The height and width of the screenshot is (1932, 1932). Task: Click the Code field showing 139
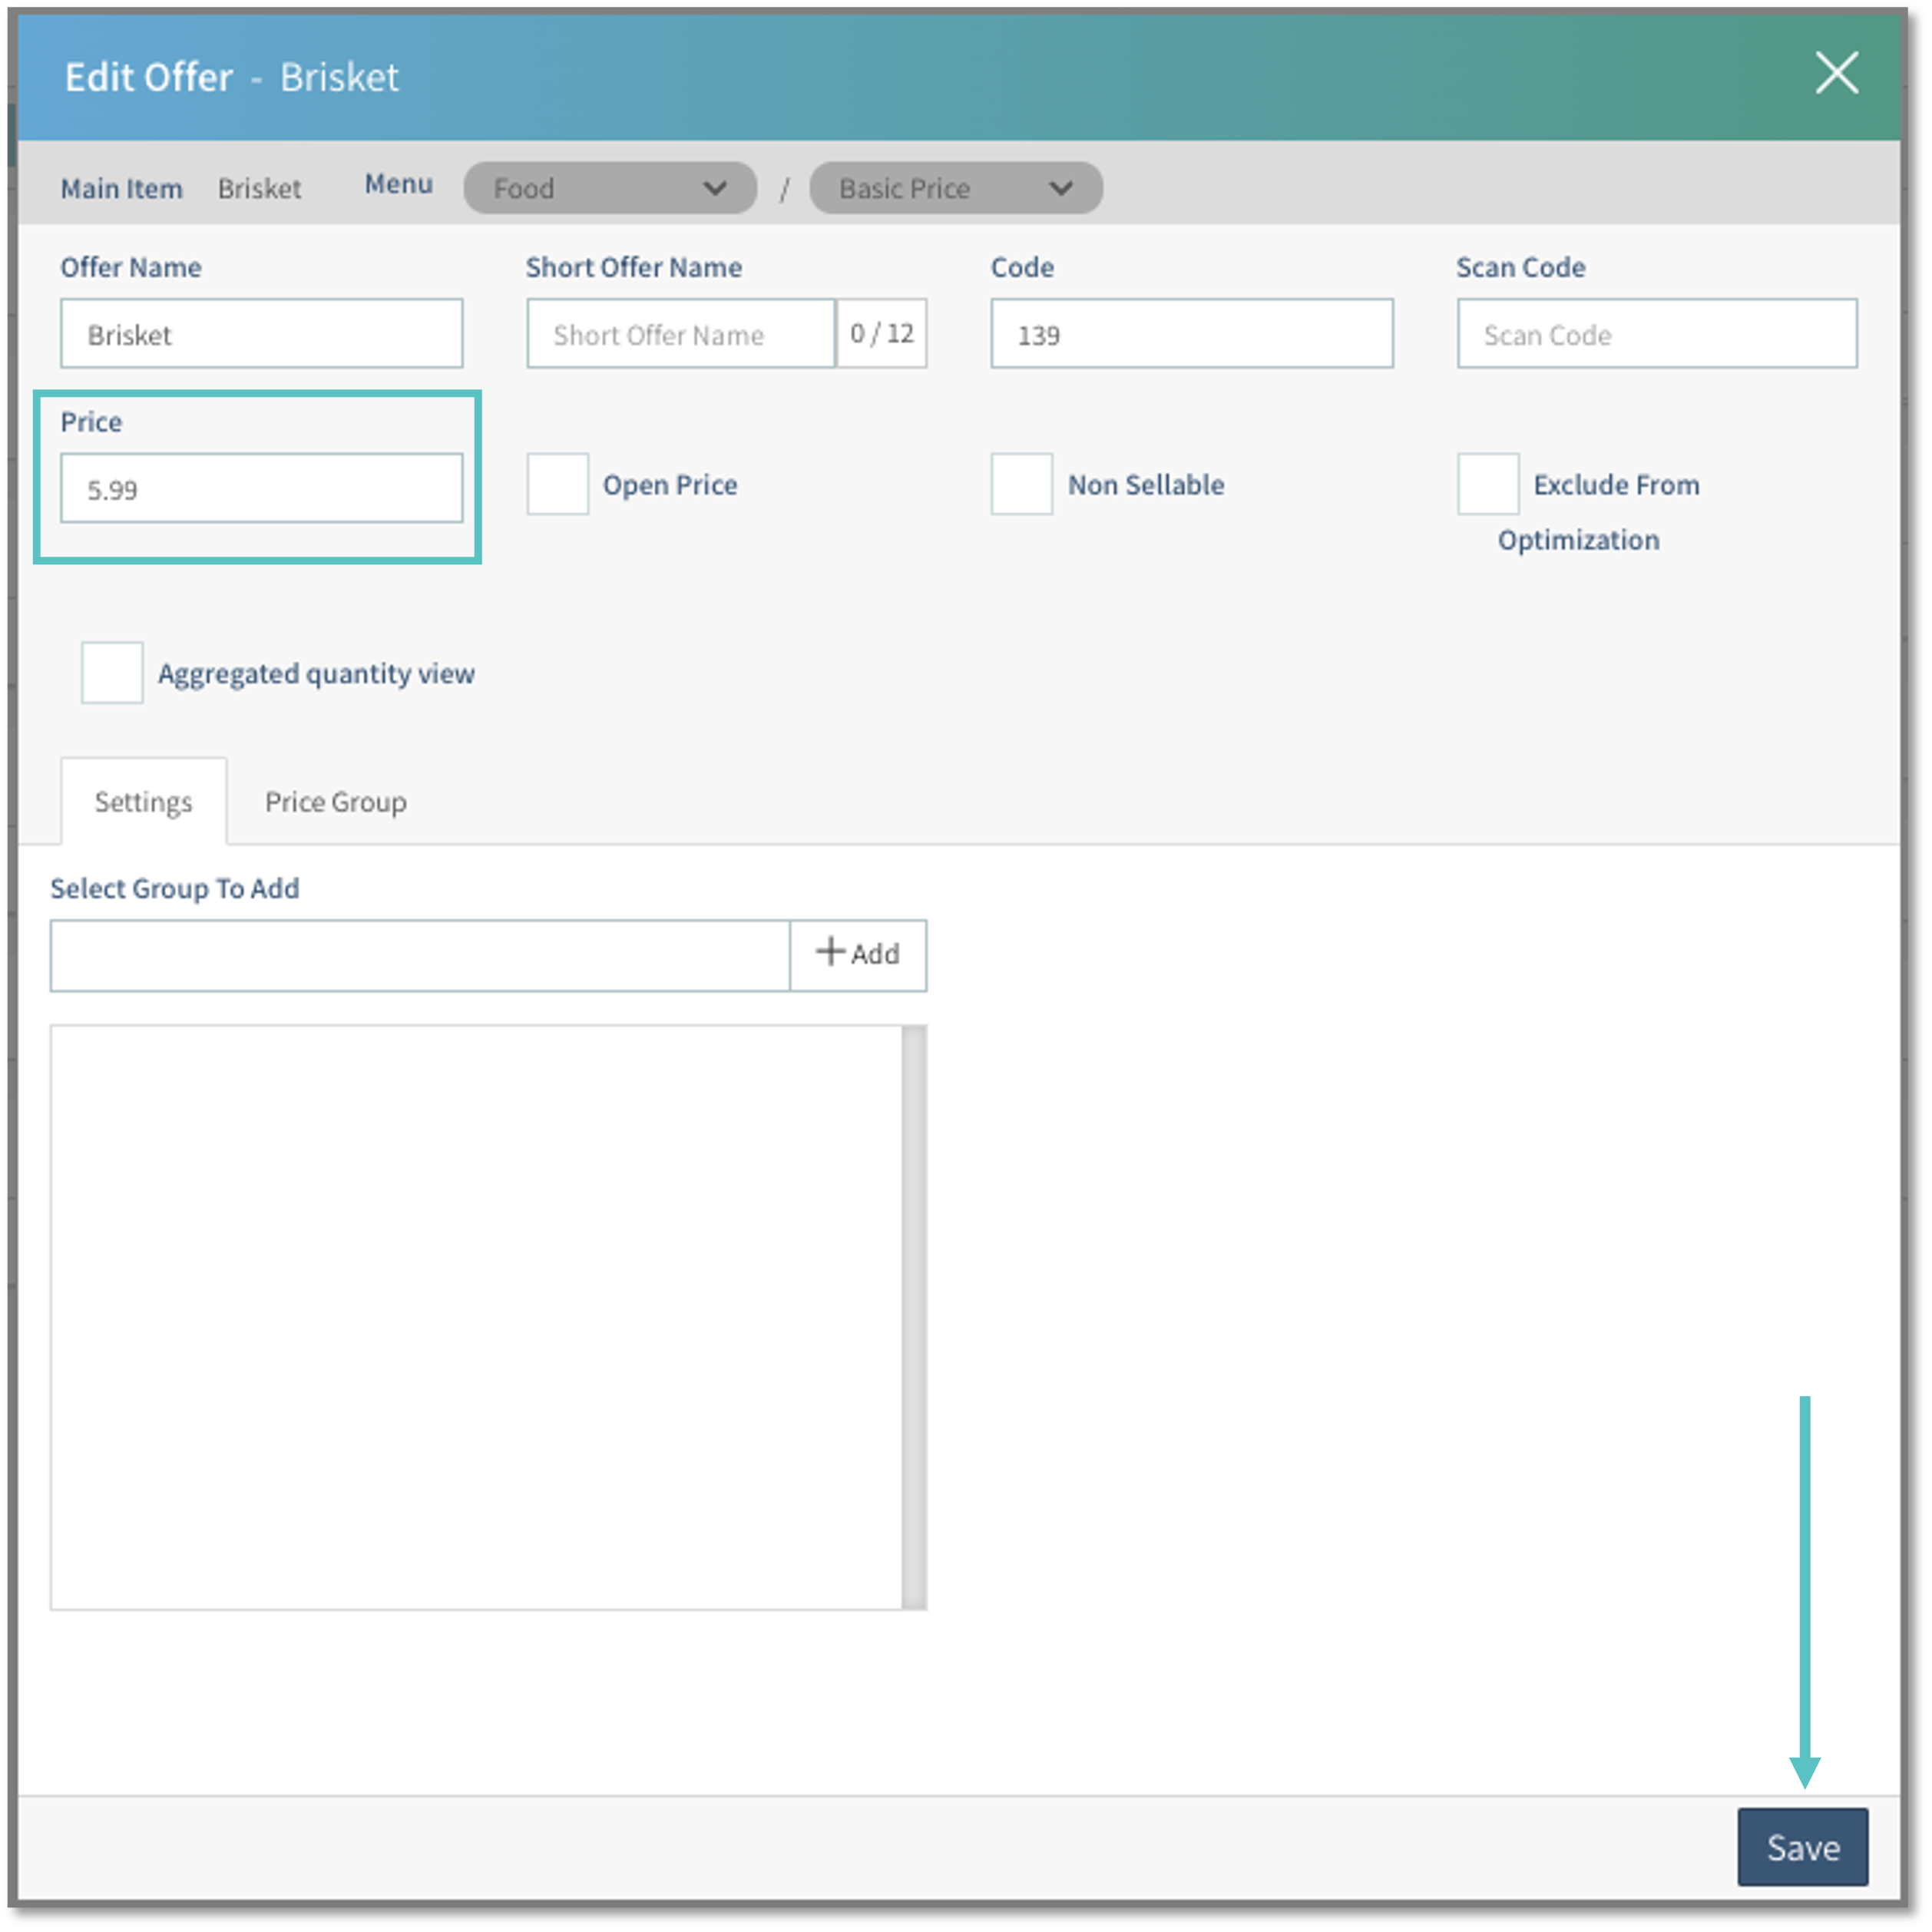click(x=1191, y=334)
